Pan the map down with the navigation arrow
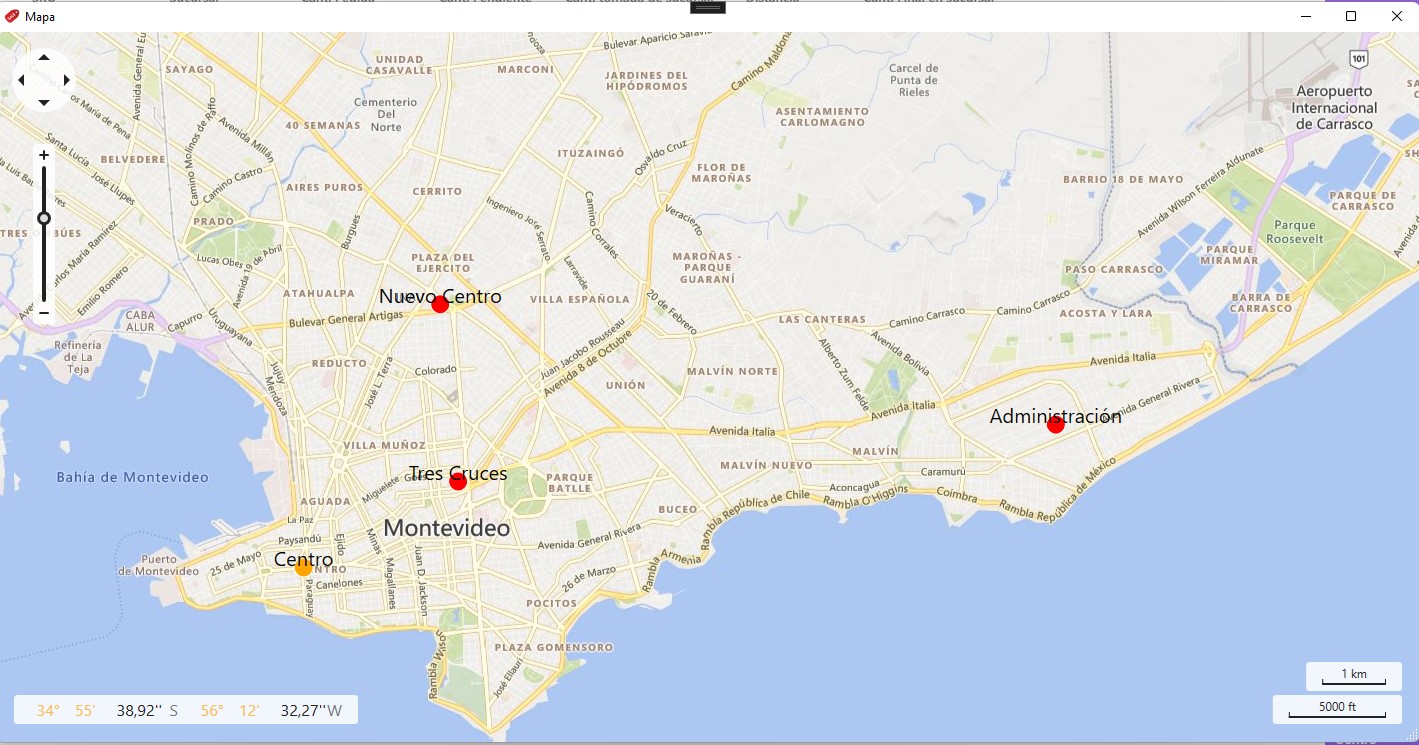 [43, 102]
